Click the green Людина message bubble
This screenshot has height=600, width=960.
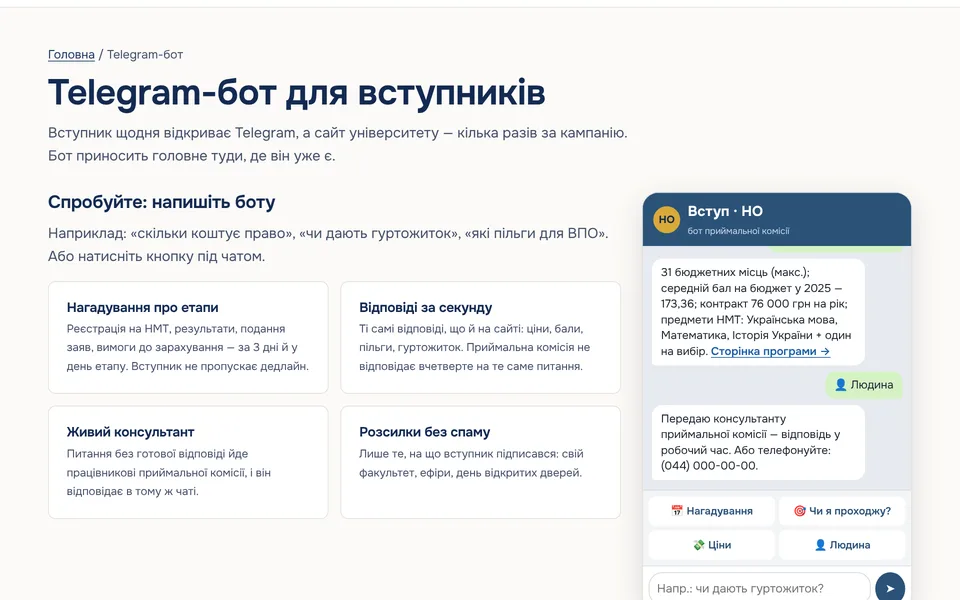[x=863, y=384]
